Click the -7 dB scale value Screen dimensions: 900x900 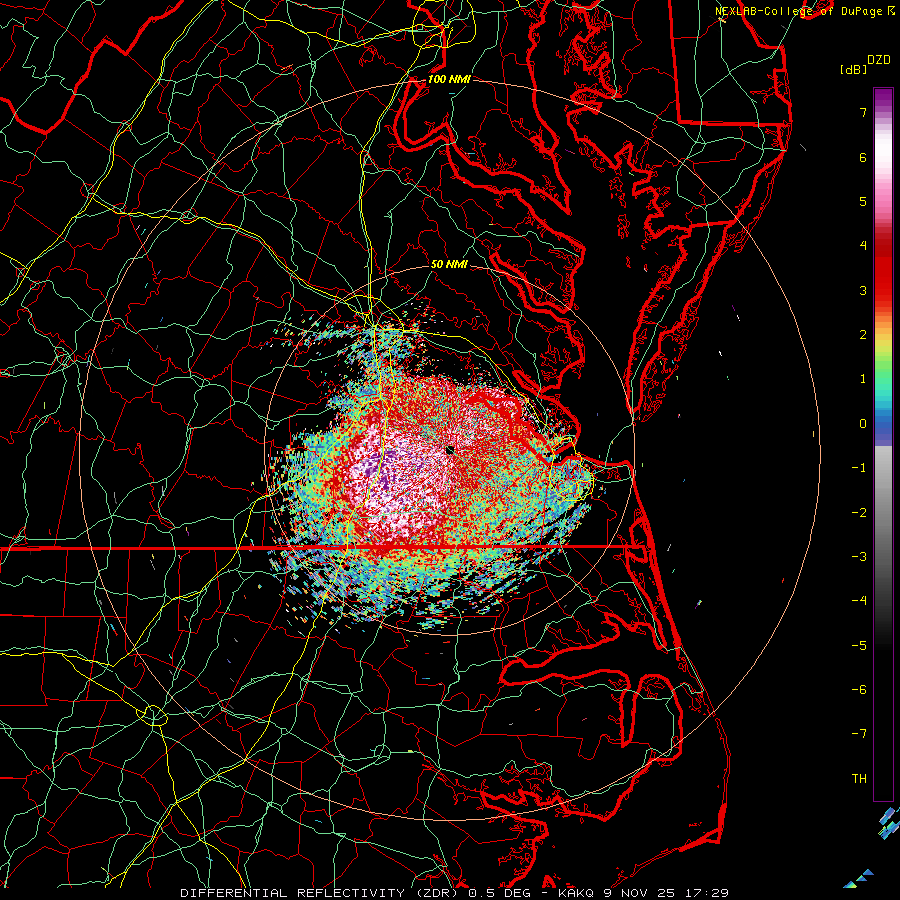point(859,734)
